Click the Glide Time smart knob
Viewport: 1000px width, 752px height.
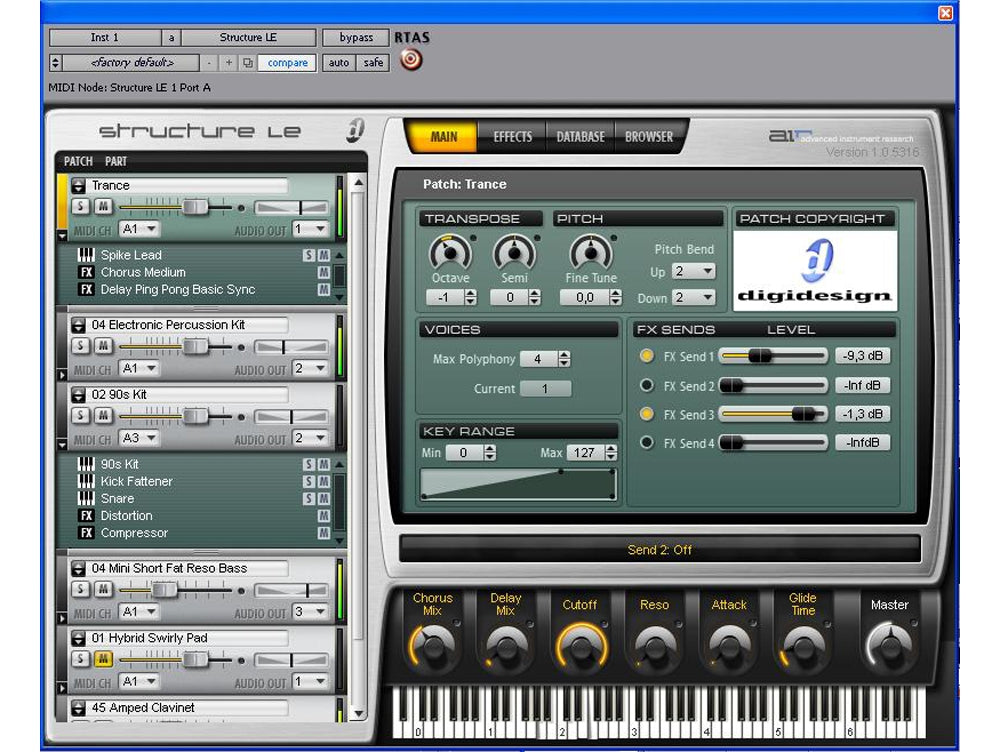[803, 646]
